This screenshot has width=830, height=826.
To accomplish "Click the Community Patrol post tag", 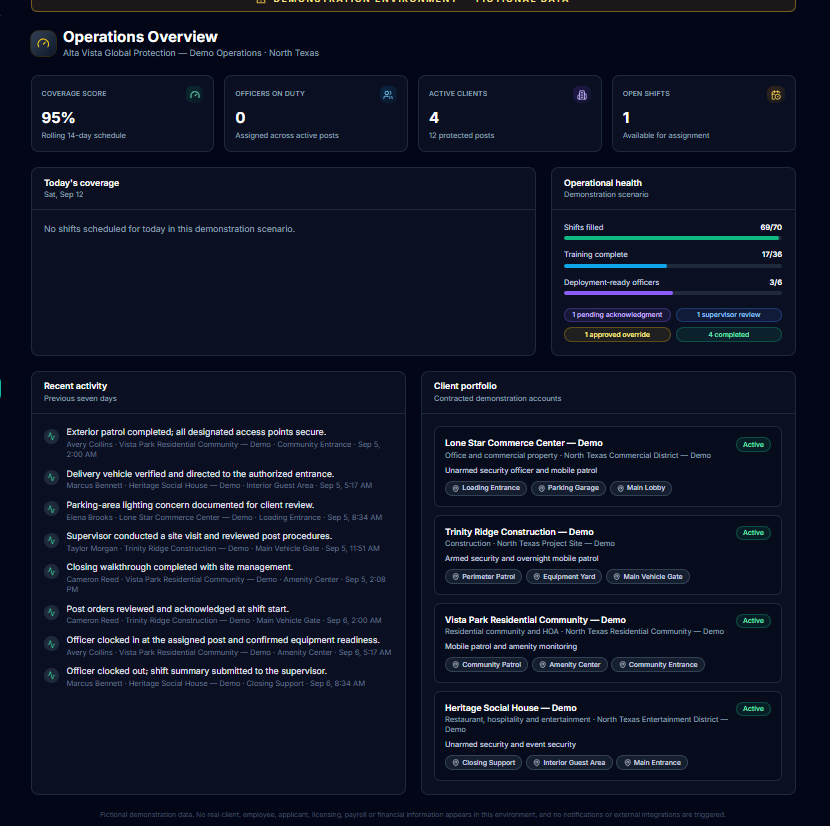I will (x=486, y=665).
